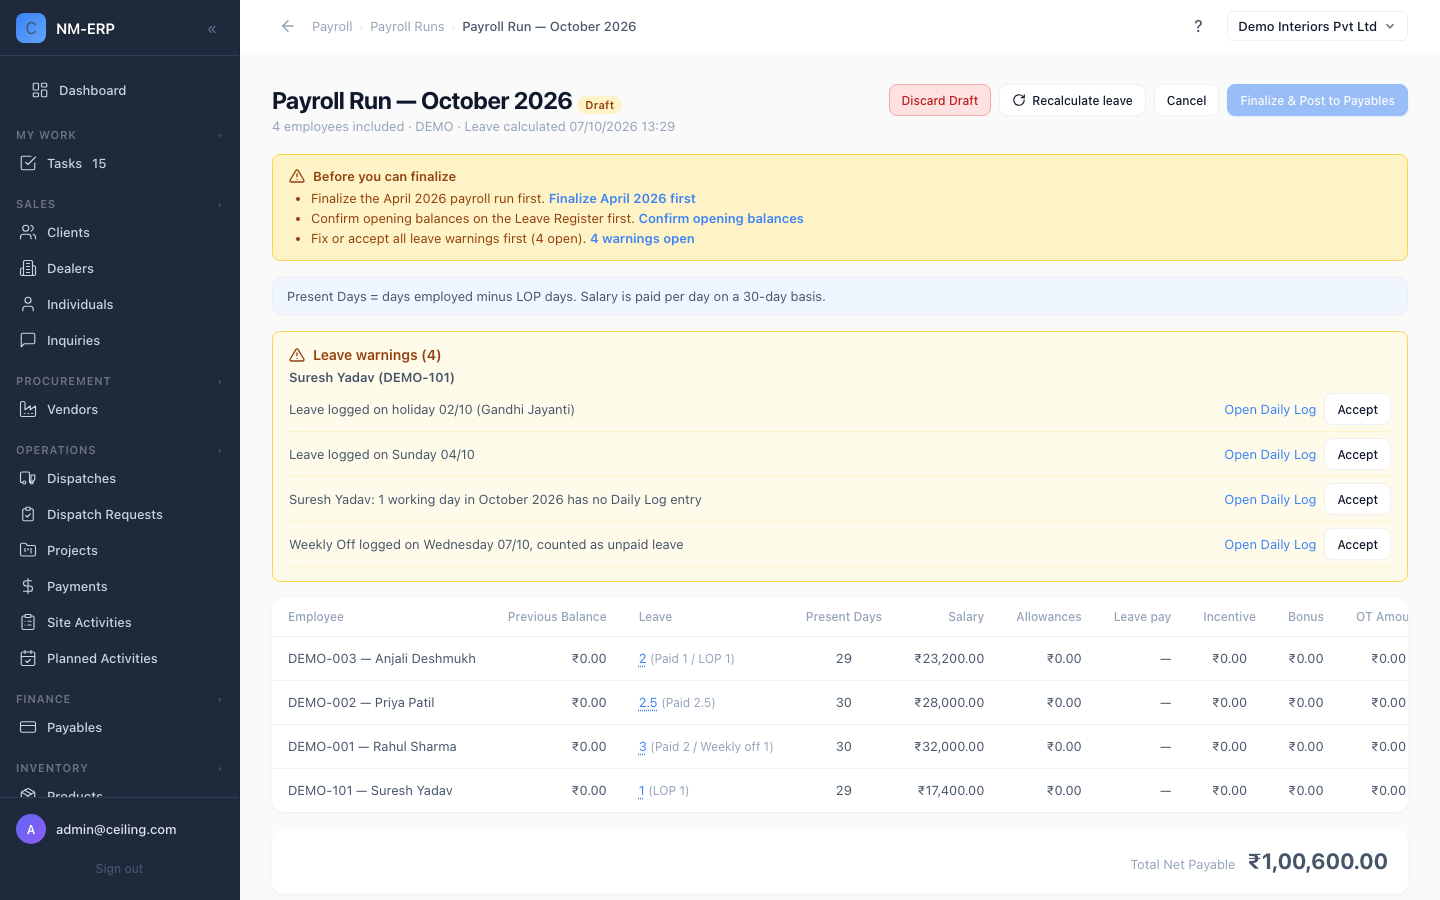The height and width of the screenshot is (900, 1440).
Task: Collapse the MY WORK sidebar section
Action: [220, 135]
